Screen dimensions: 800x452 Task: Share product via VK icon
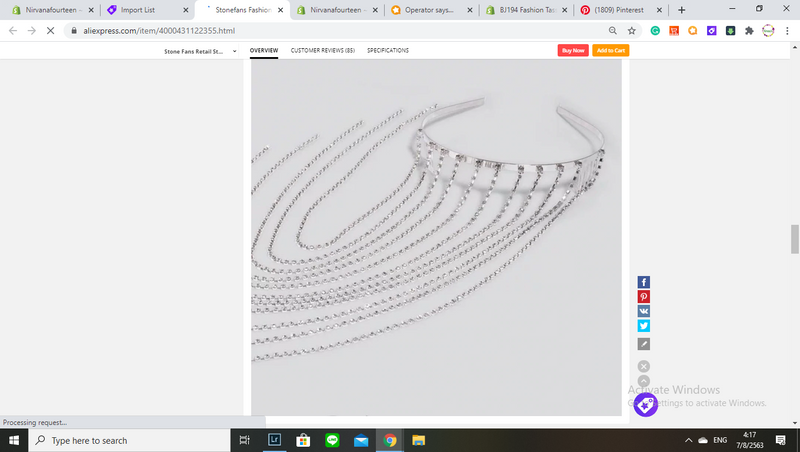[643, 311]
